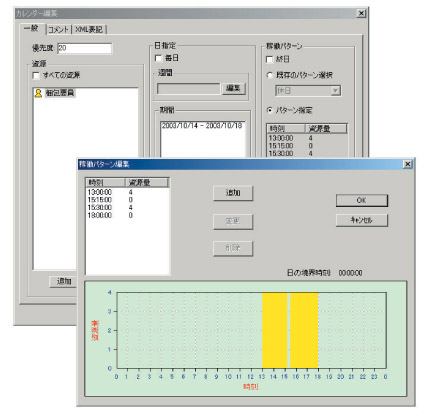Select the パターン指定 radio button
The width and height of the screenshot is (433, 415).
[x=269, y=110]
